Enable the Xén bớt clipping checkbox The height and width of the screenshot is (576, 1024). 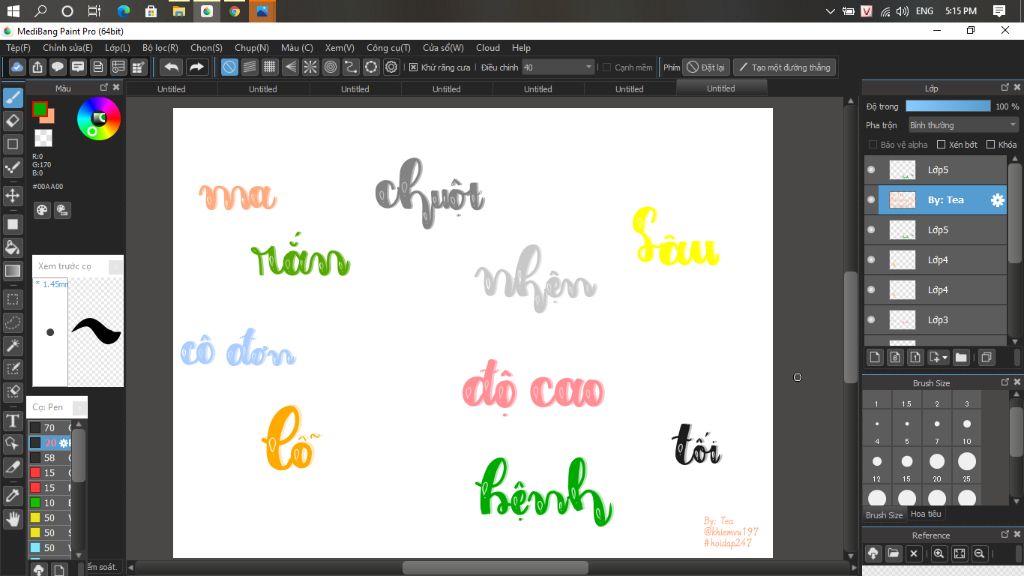tap(941, 144)
